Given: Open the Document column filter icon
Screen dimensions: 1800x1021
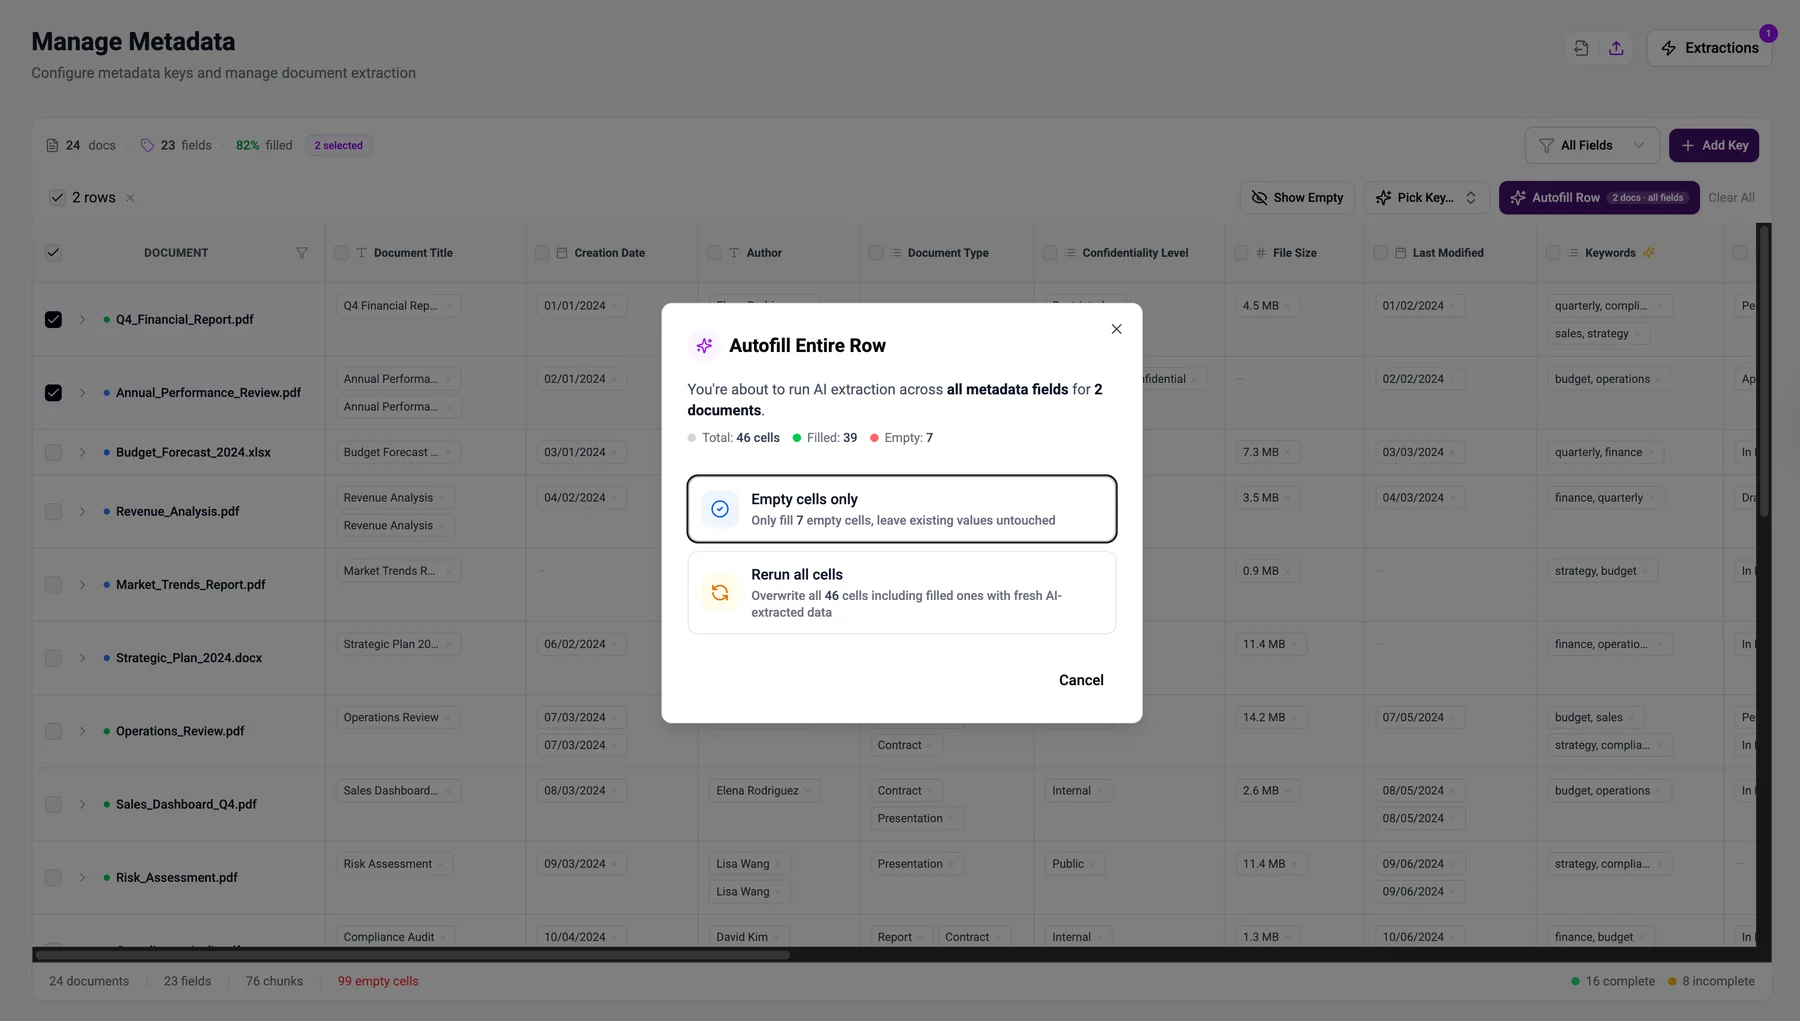Looking at the screenshot, I should [x=301, y=253].
